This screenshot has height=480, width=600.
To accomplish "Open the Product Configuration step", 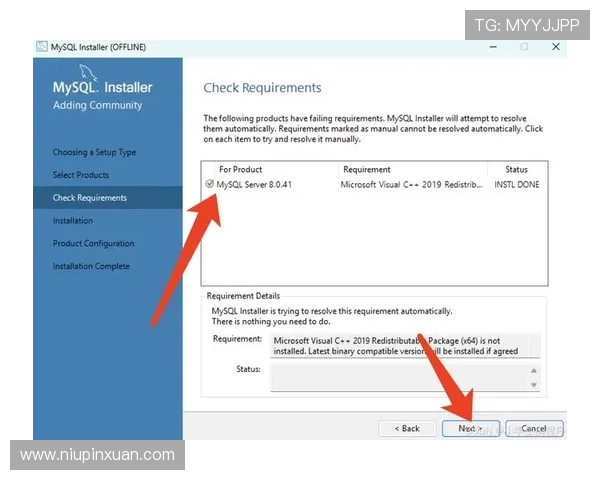I will tap(93, 243).
